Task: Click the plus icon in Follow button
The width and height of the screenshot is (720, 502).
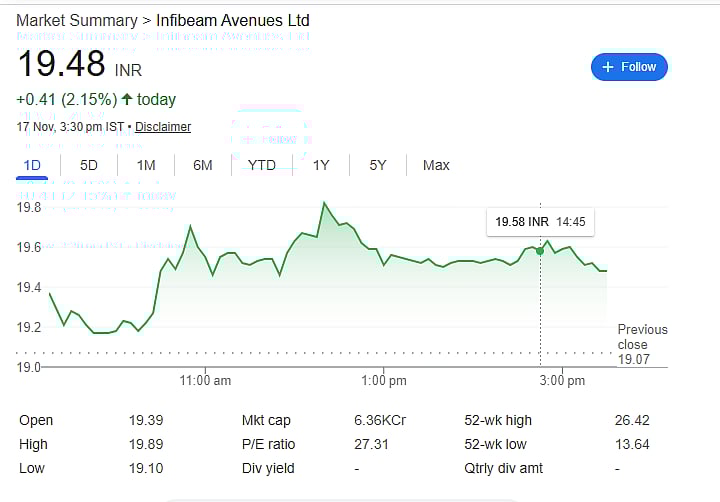Action: click(607, 67)
